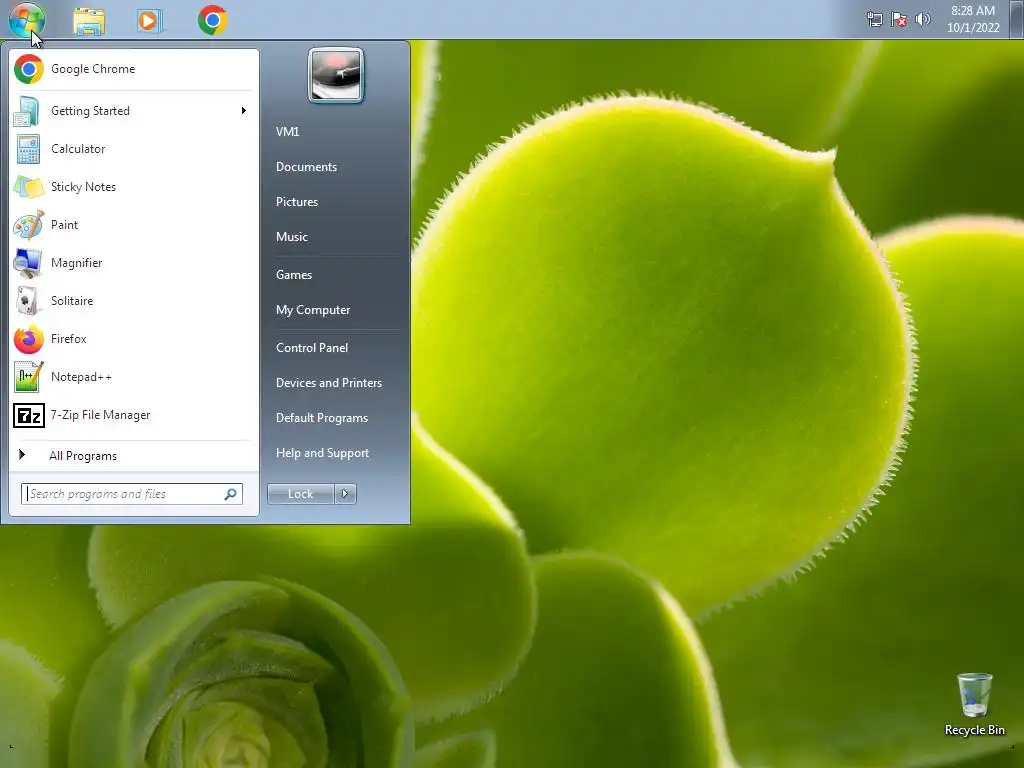Viewport: 1024px width, 768px height.
Task: Open Control Panel
Action: (312, 348)
